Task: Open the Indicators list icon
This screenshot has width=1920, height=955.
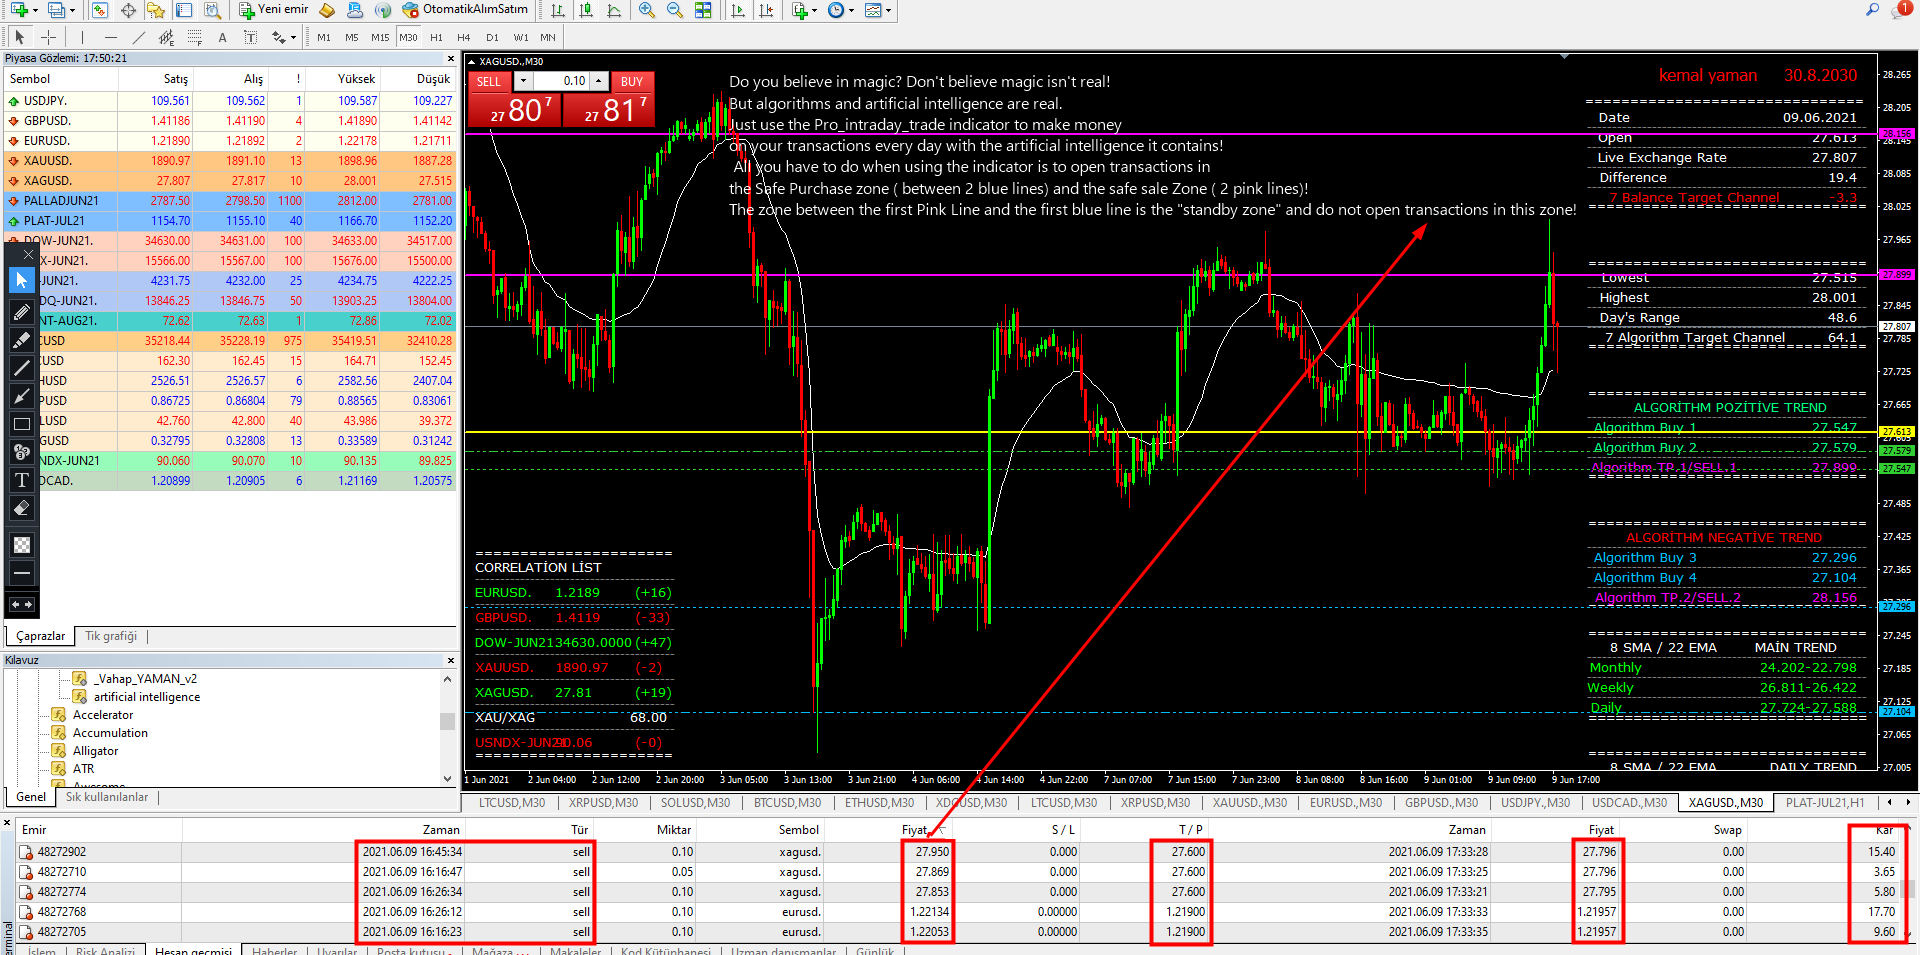Action: pos(800,10)
